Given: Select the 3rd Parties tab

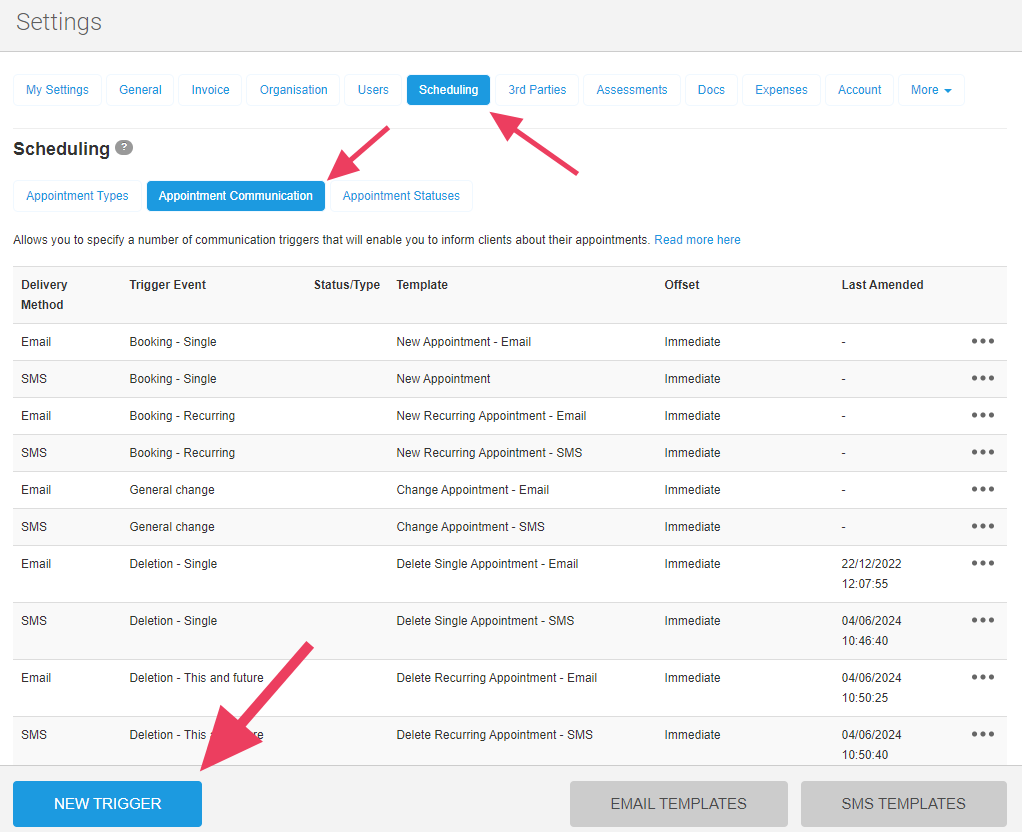Looking at the screenshot, I should [x=537, y=90].
